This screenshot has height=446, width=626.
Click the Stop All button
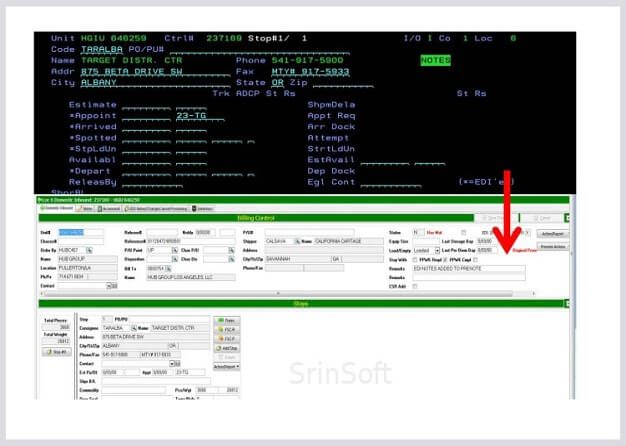[x=57, y=352]
